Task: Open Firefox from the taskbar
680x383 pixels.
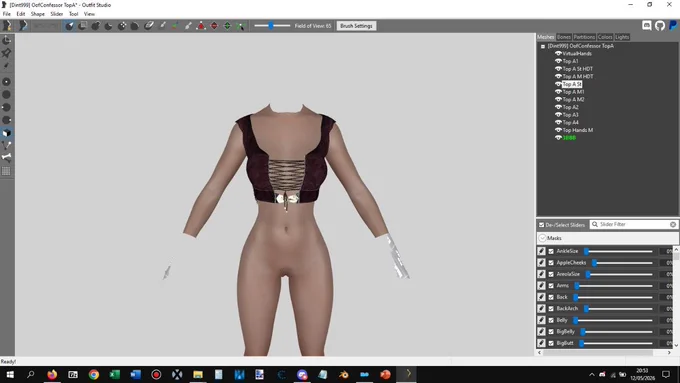Action: [52, 374]
